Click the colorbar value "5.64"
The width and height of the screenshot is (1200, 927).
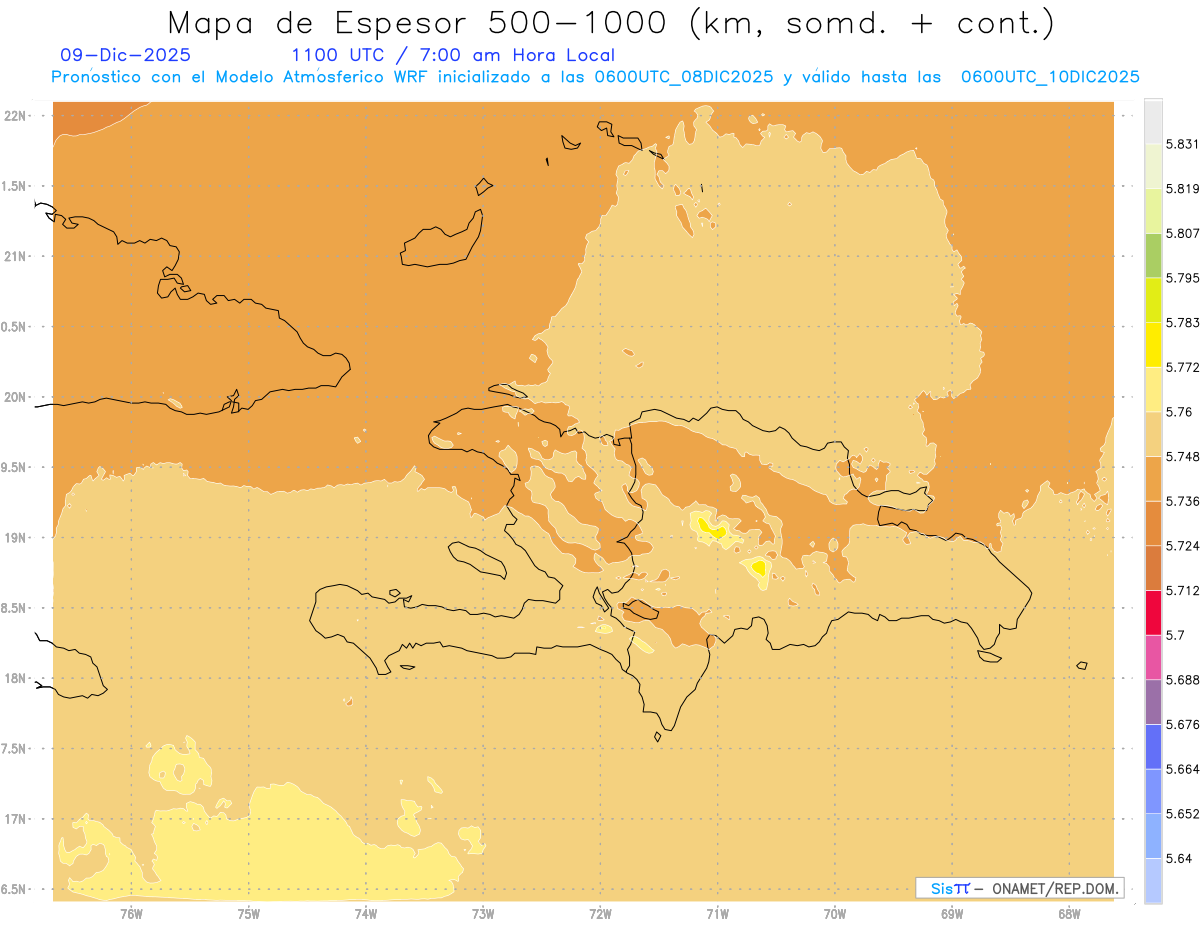point(1179,858)
